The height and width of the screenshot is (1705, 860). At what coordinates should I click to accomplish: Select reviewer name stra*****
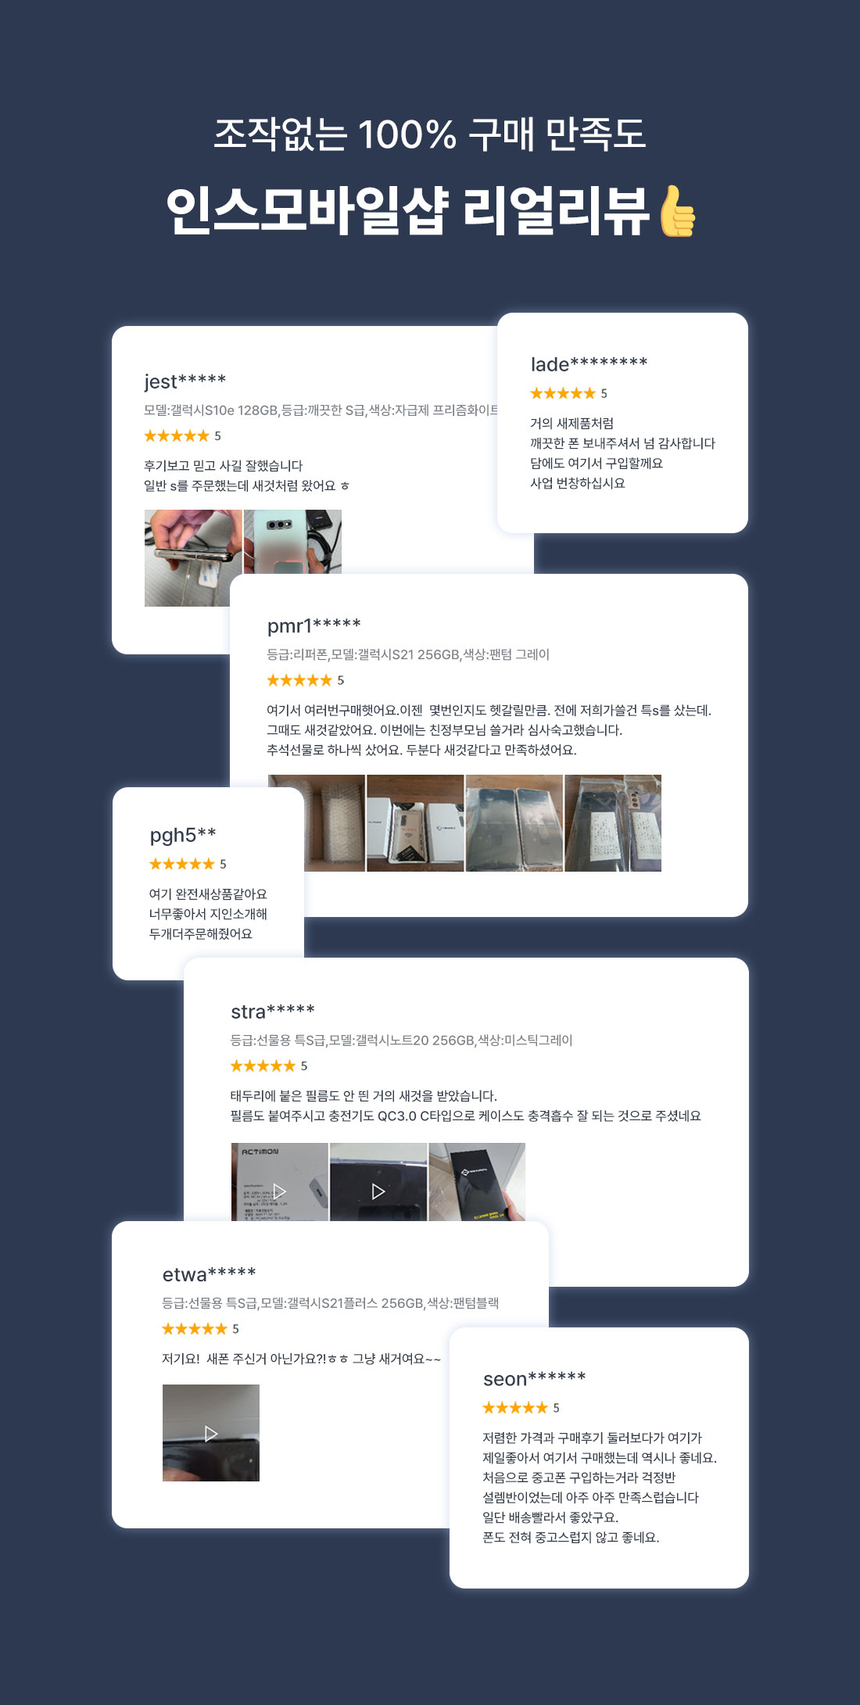click(273, 1011)
